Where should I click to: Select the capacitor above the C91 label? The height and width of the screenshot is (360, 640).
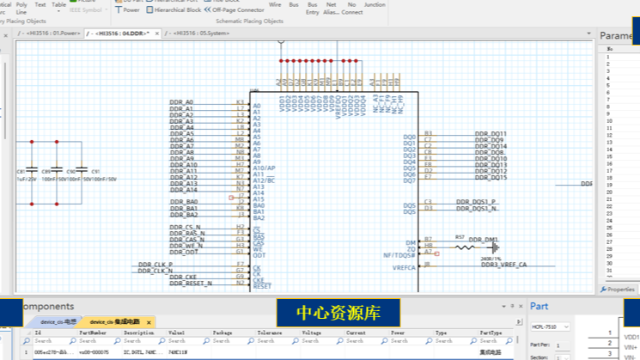point(82,168)
